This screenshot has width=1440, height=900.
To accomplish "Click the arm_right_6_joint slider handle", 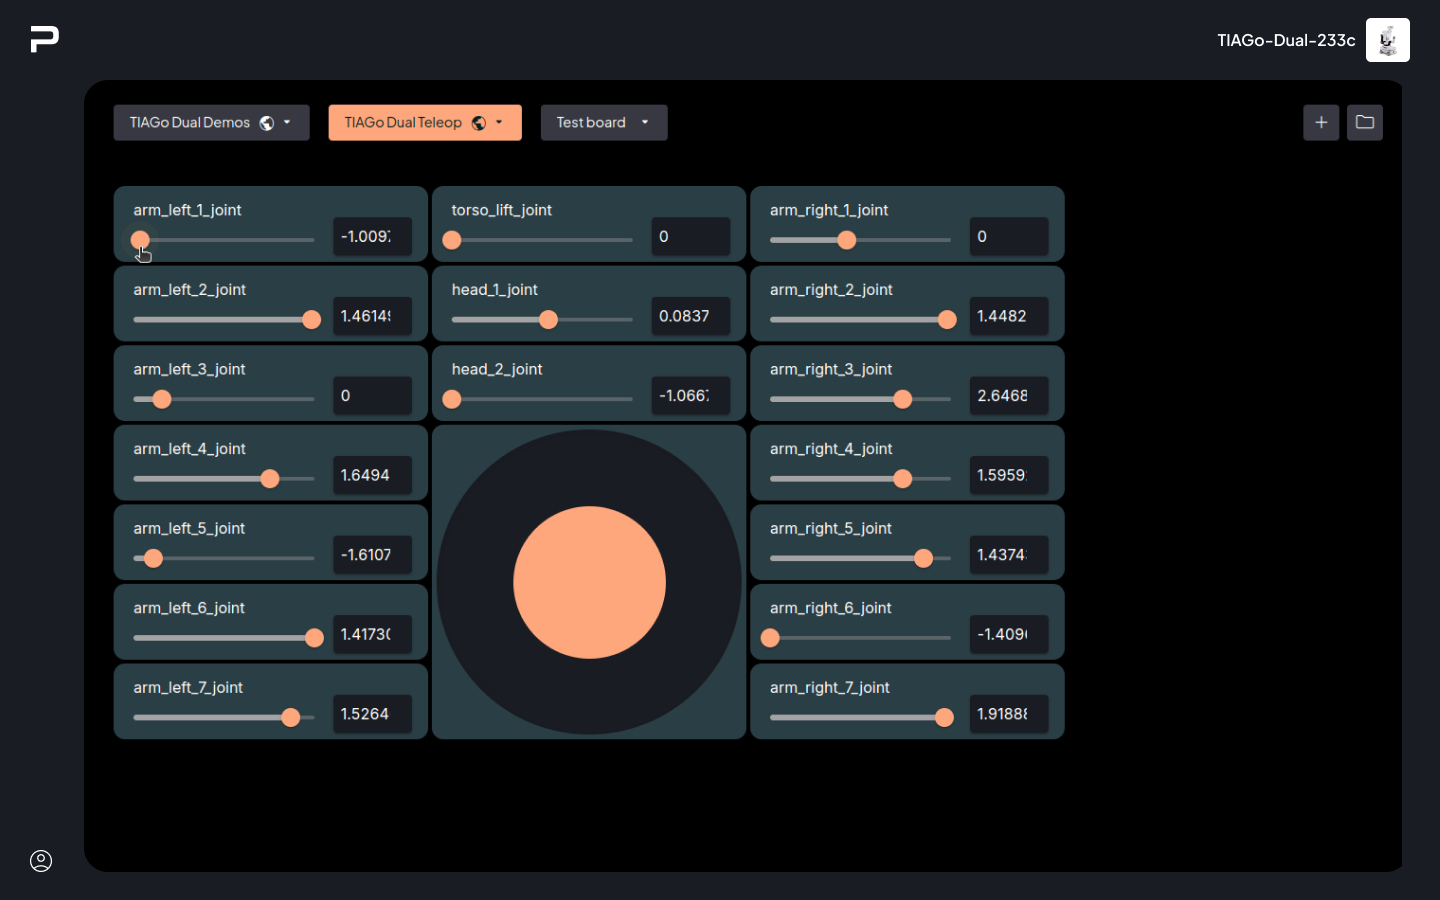I will point(770,638).
